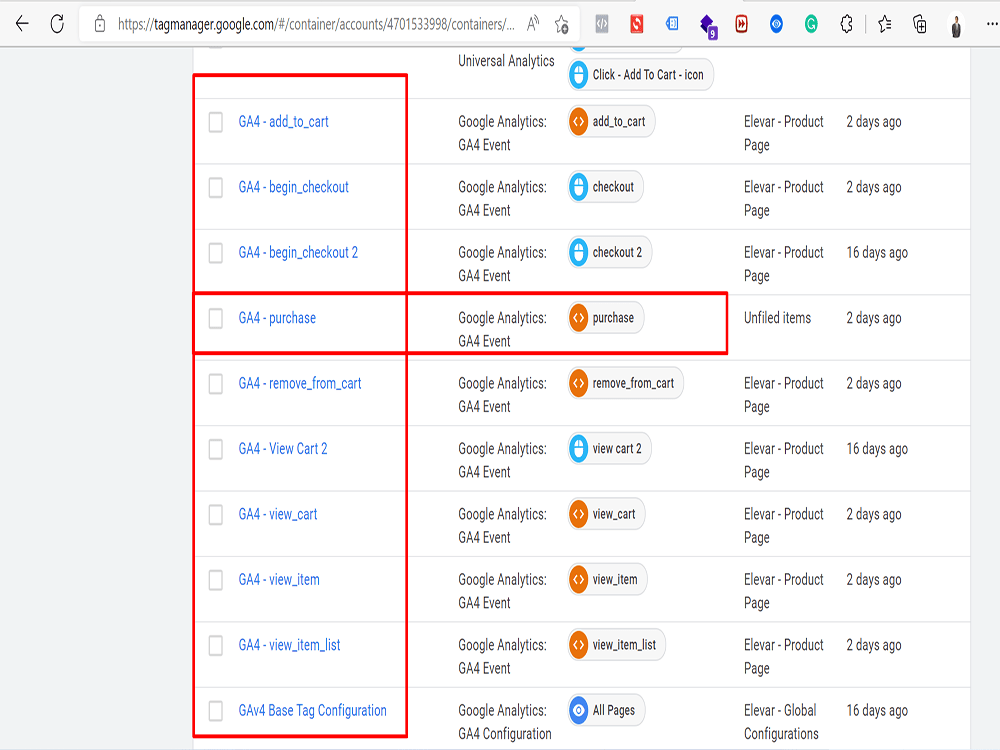Open the GA4 - add_to_cart tag
The image size is (1000, 750).
click(283, 122)
